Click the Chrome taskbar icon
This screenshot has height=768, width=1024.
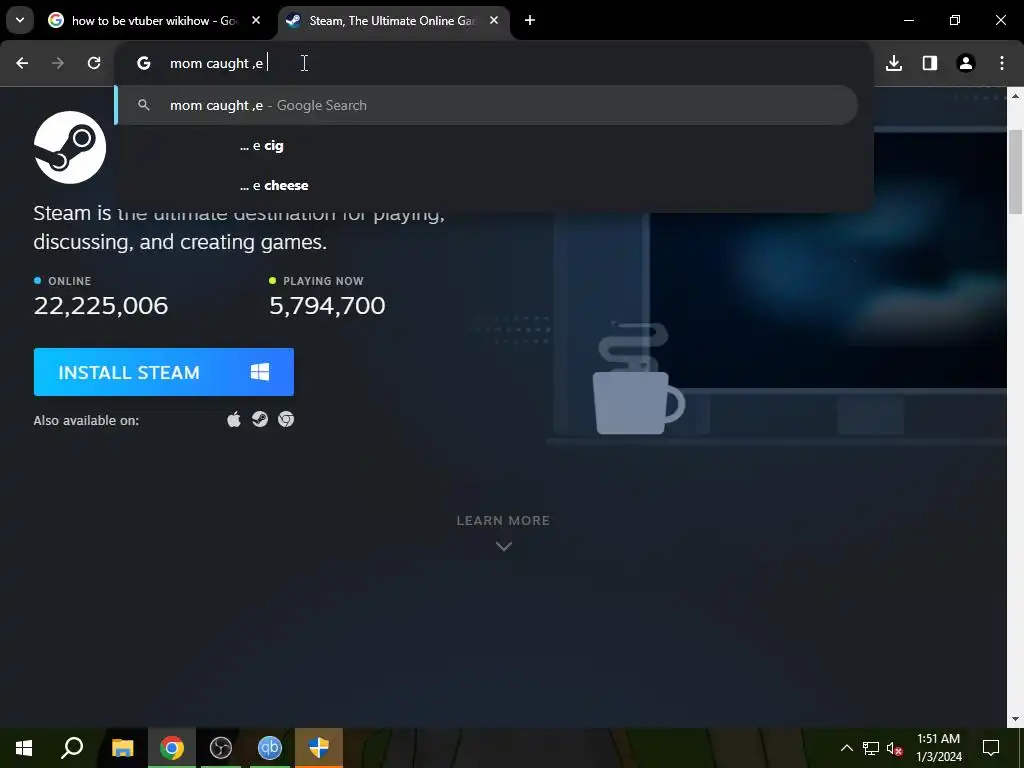(172, 748)
